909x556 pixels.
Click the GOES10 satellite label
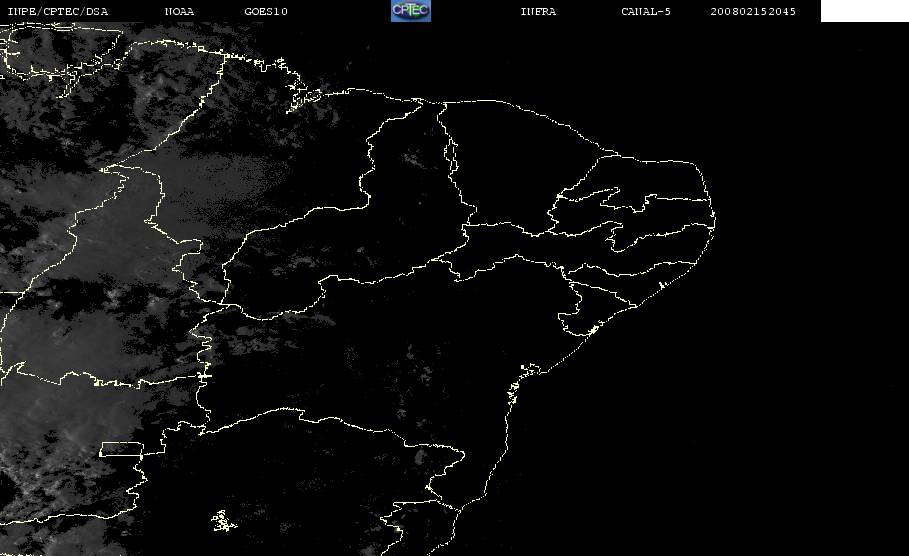266,11
